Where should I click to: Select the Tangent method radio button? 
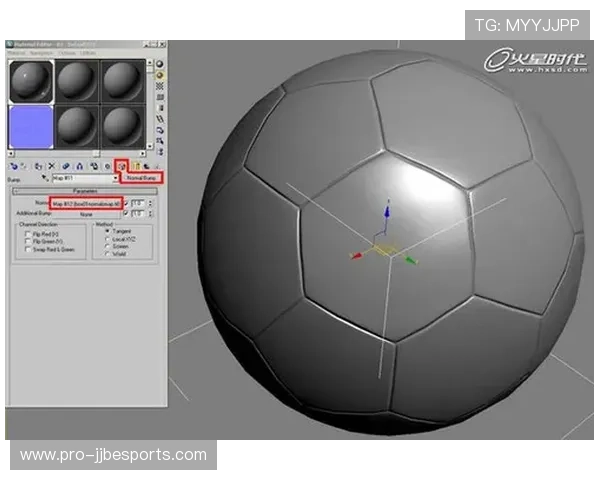pyautogui.click(x=108, y=231)
